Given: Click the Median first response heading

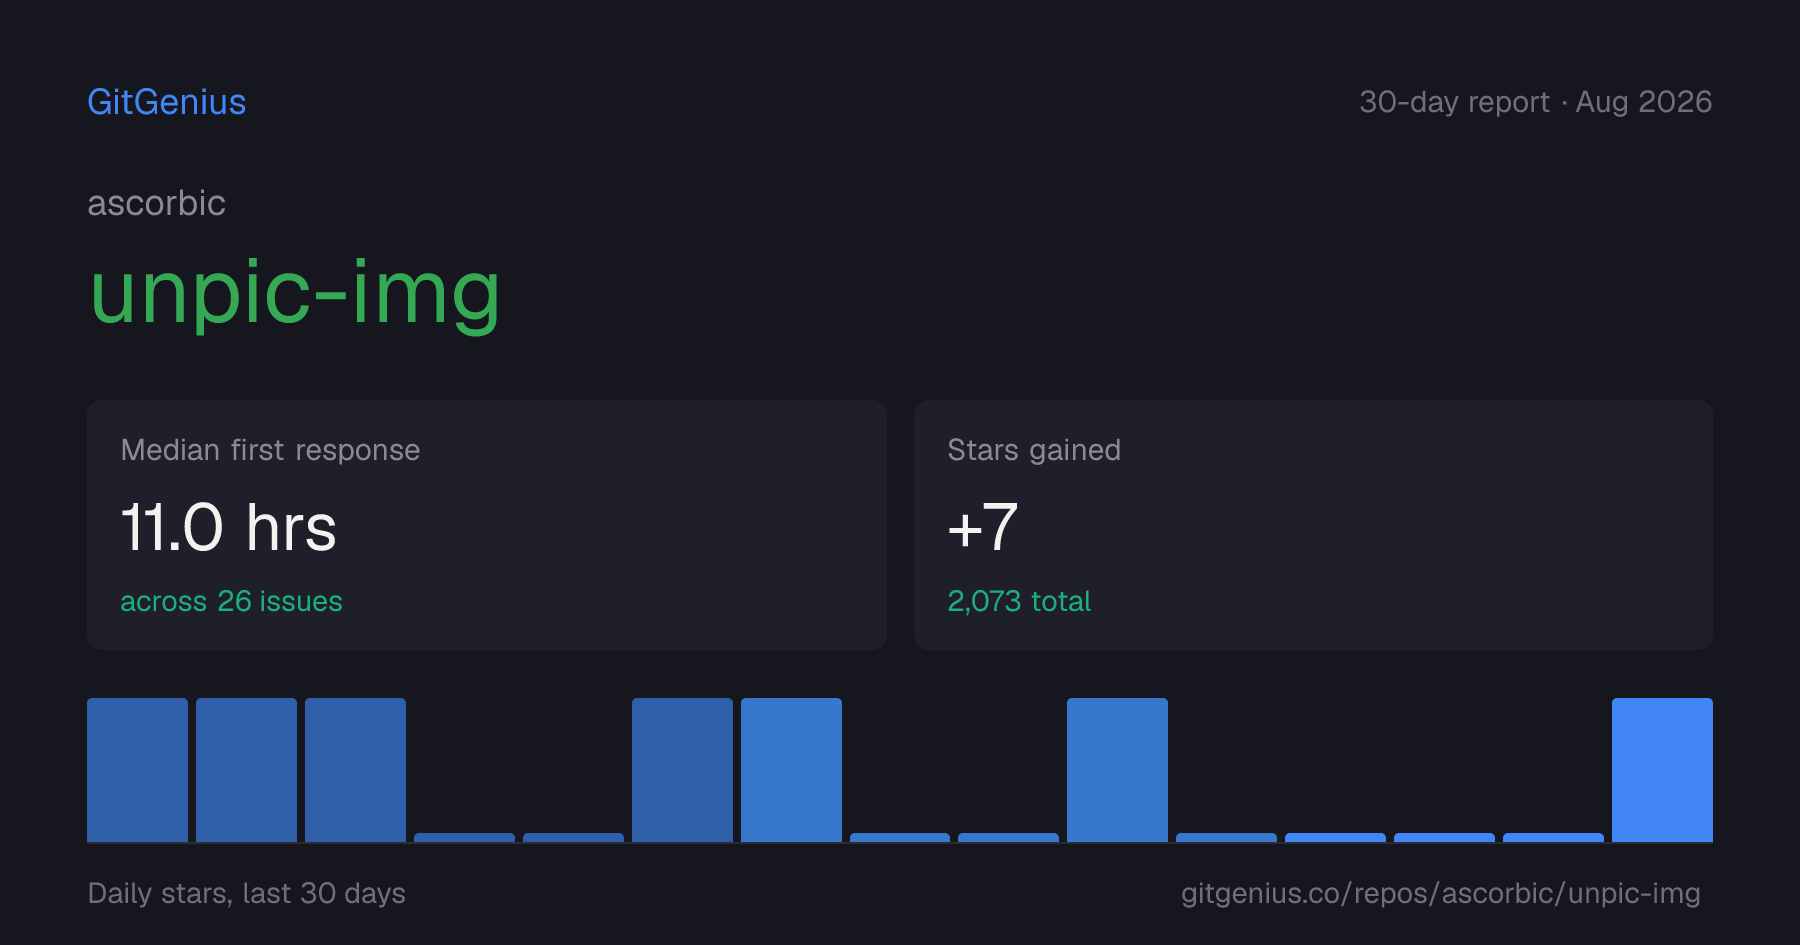Looking at the screenshot, I should click(270, 450).
